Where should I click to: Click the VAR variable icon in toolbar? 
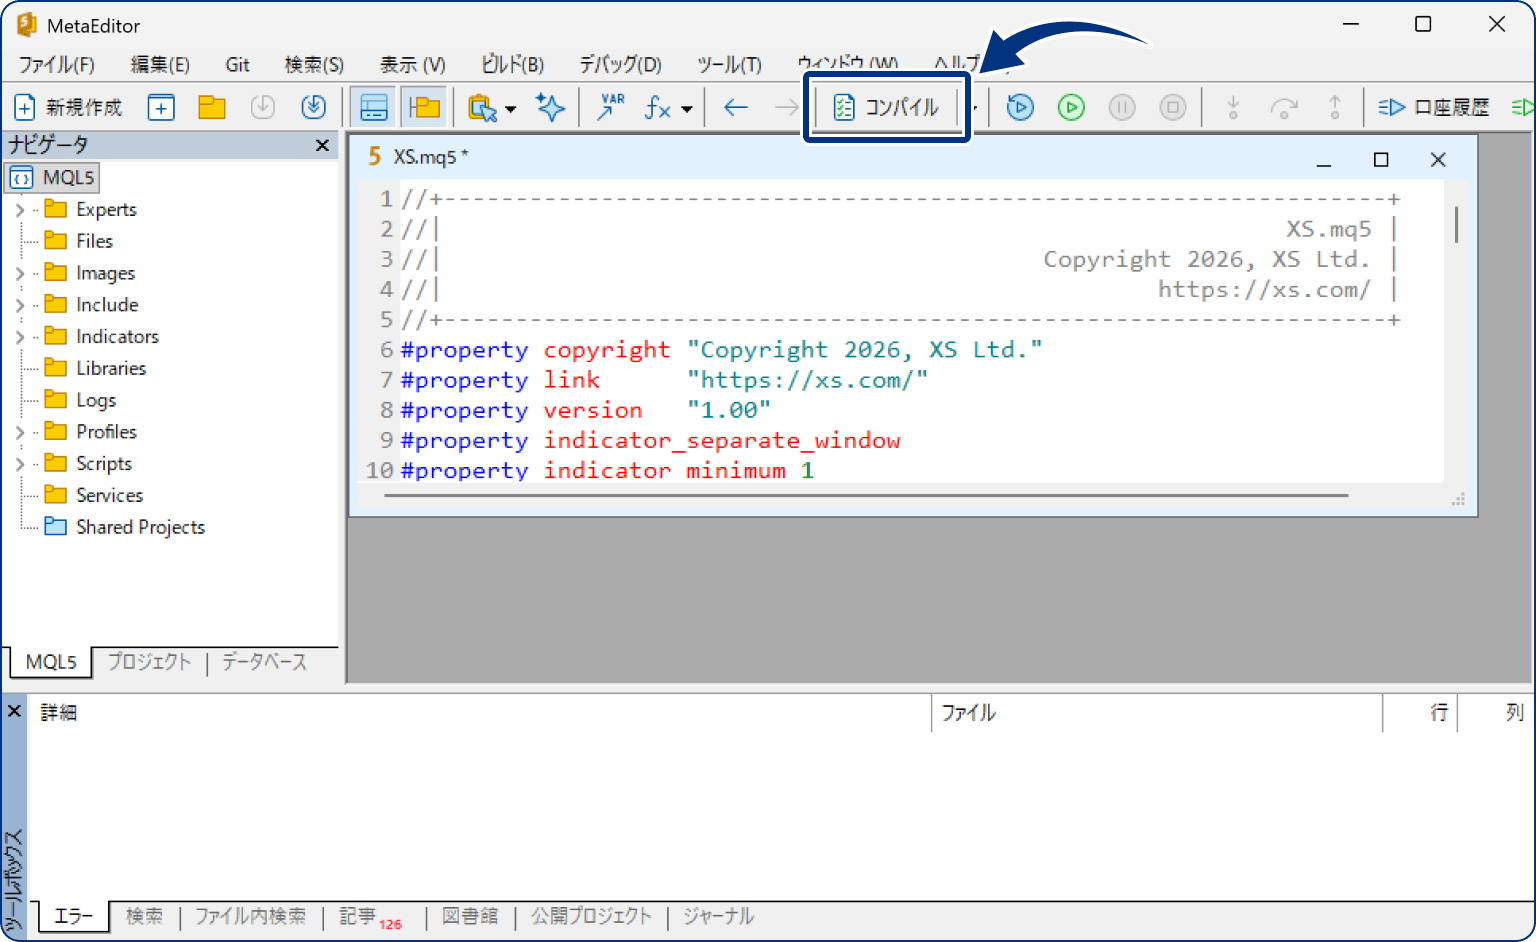pyautogui.click(x=610, y=107)
